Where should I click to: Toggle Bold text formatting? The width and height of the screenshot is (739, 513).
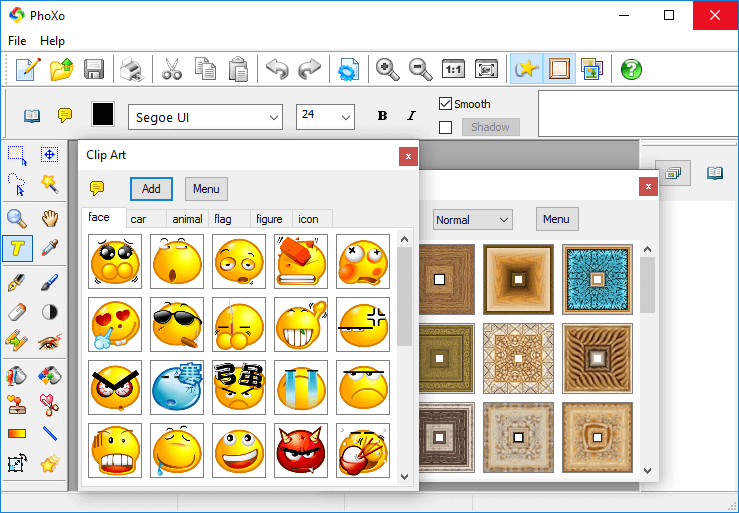coord(382,116)
